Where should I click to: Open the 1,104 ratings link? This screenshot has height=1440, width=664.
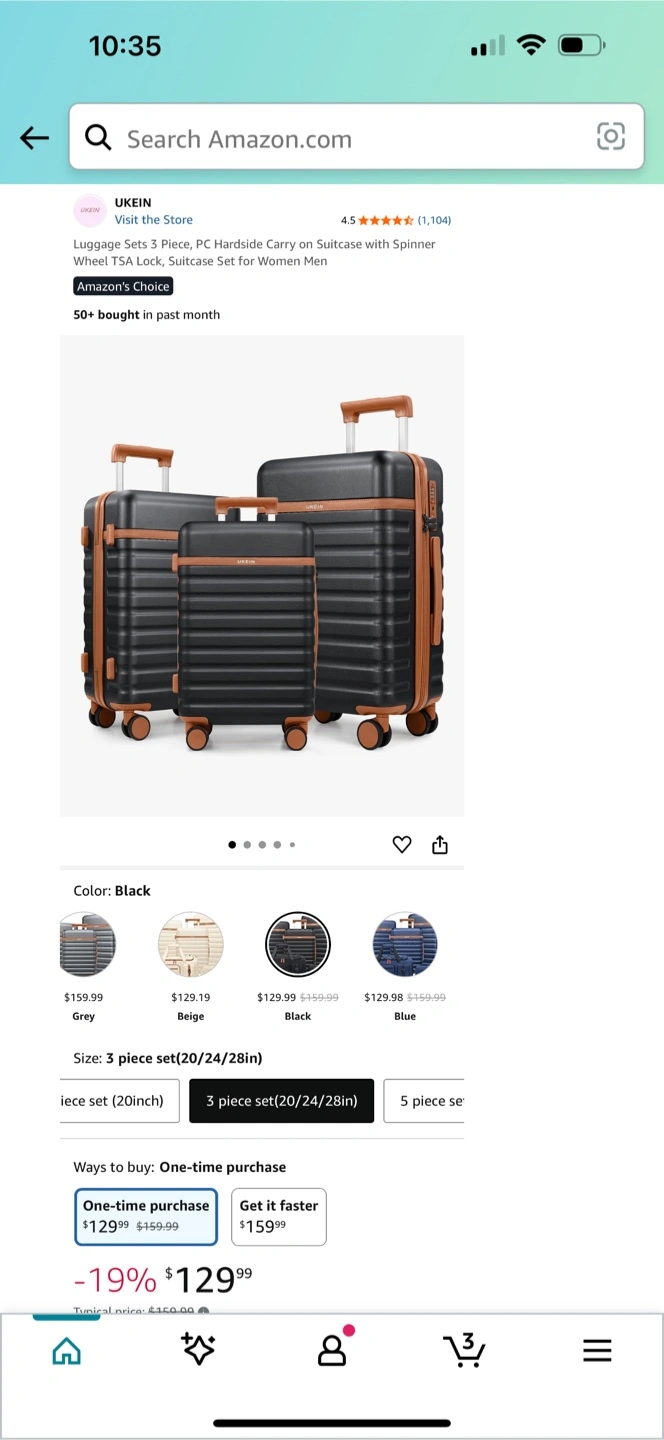click(434, 220)
